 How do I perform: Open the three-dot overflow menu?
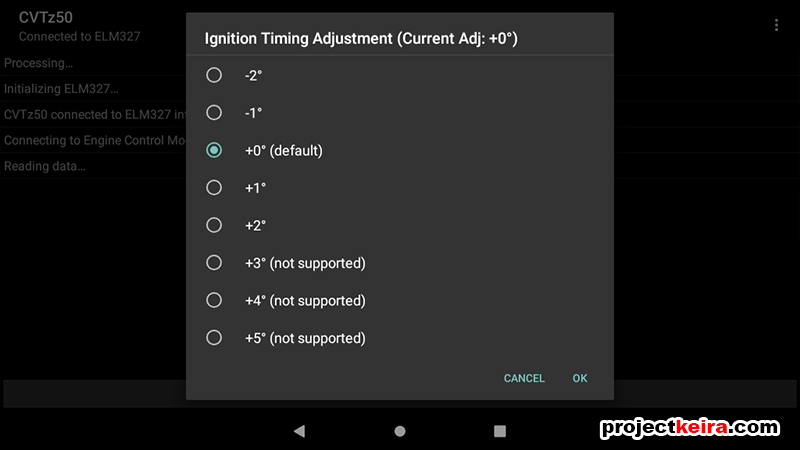776,25
